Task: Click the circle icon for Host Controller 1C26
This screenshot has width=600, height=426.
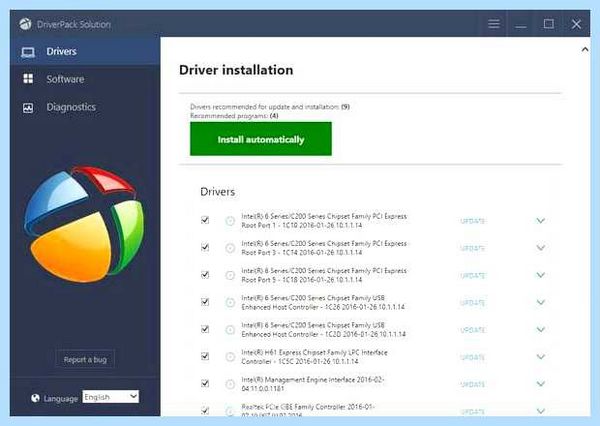Action: (x=230, y=302)
